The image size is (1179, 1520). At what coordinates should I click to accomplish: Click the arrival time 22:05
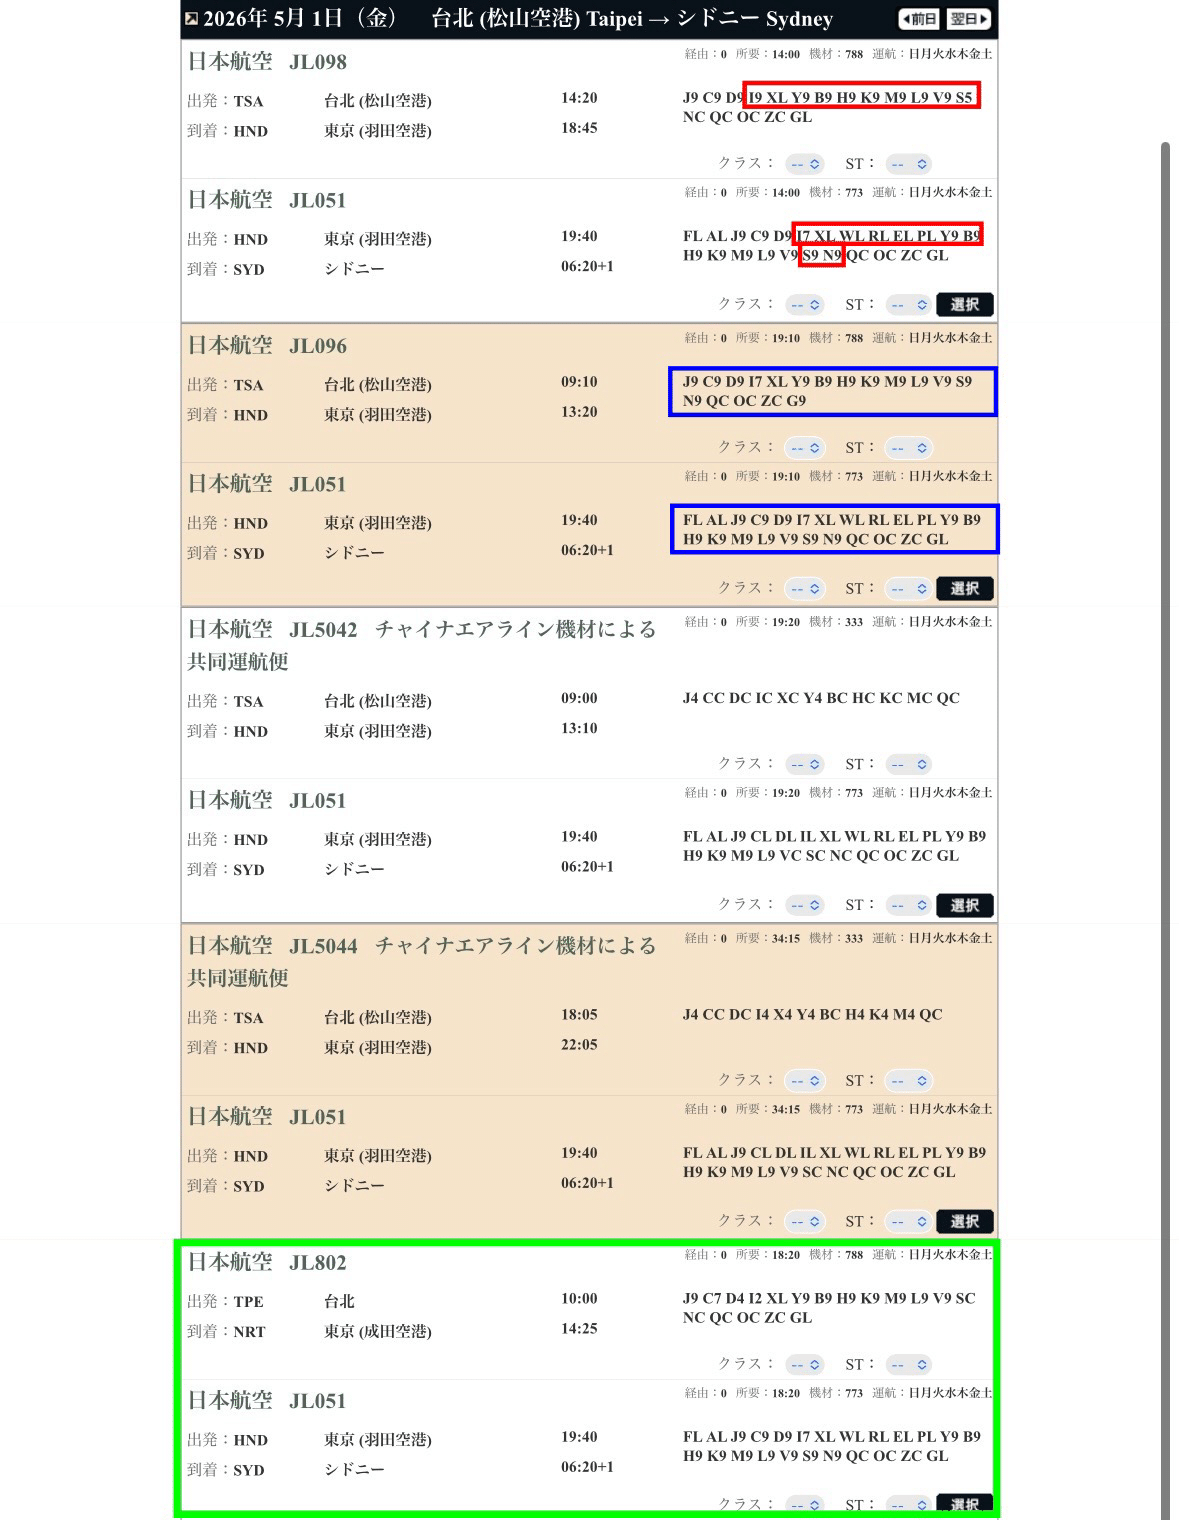pyautogui.click(x=579, y=1044)
